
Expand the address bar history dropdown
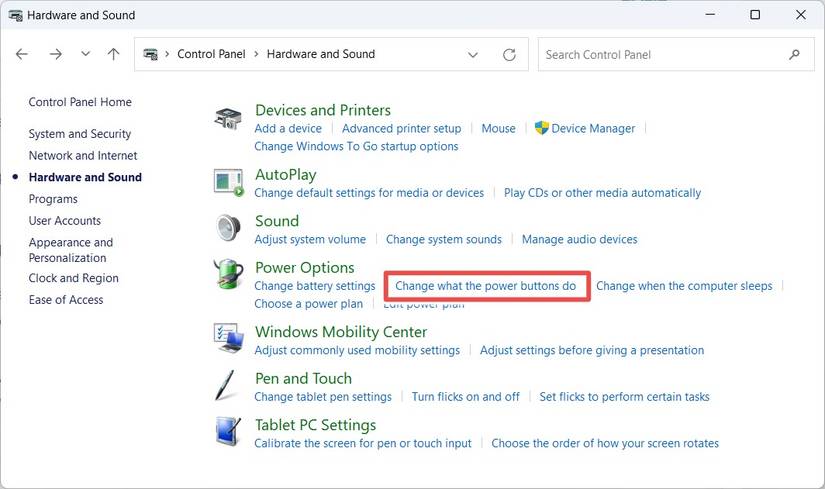pyautogui.click(x=473, y=54)
